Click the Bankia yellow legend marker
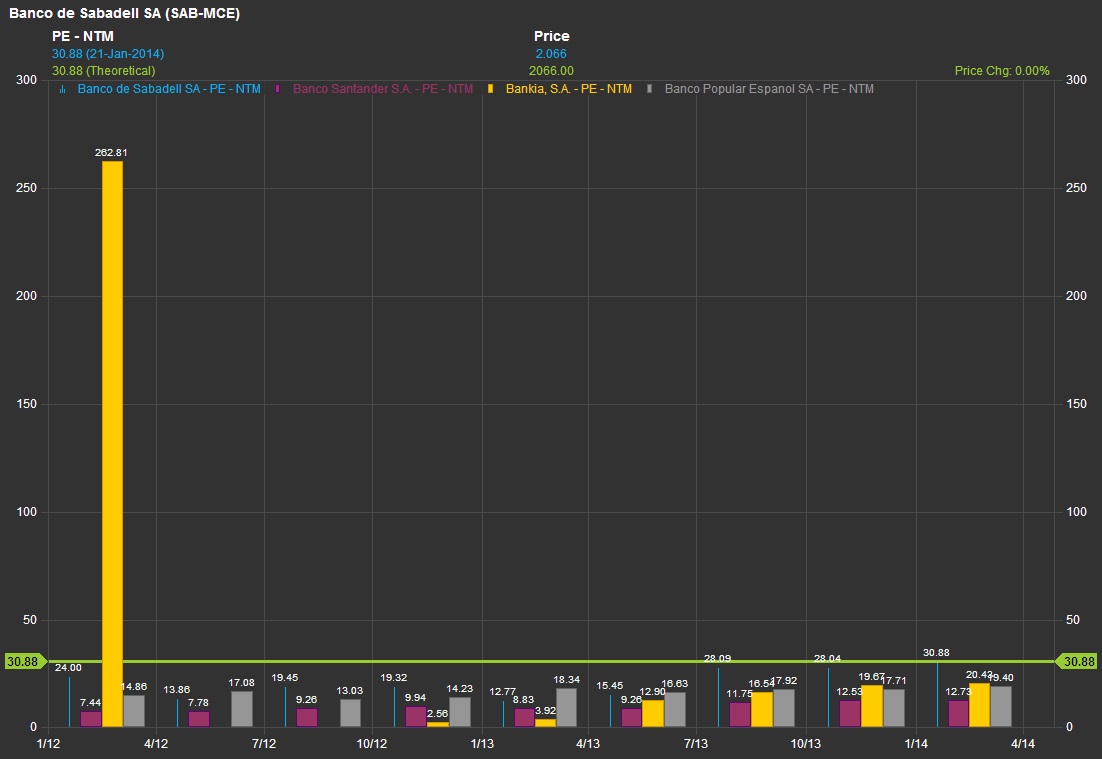Screen dimensions: 1102x759 tap(490, 89)
